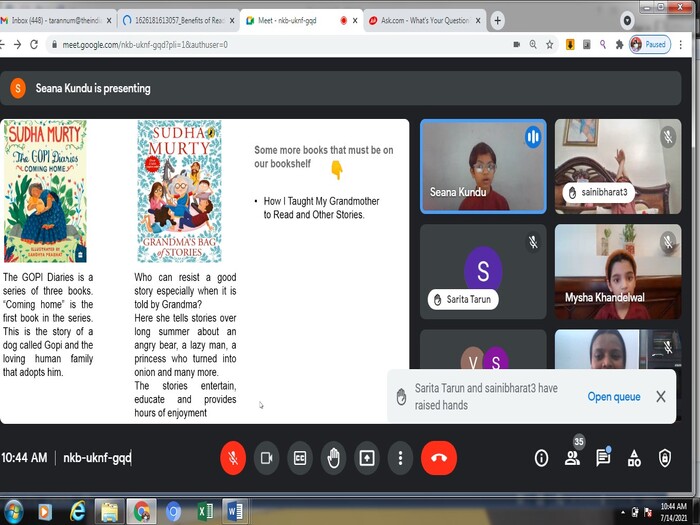Click 'How I Taught My Grandmother' bullet text
This screenshot has height=525, width=700.
321,201
